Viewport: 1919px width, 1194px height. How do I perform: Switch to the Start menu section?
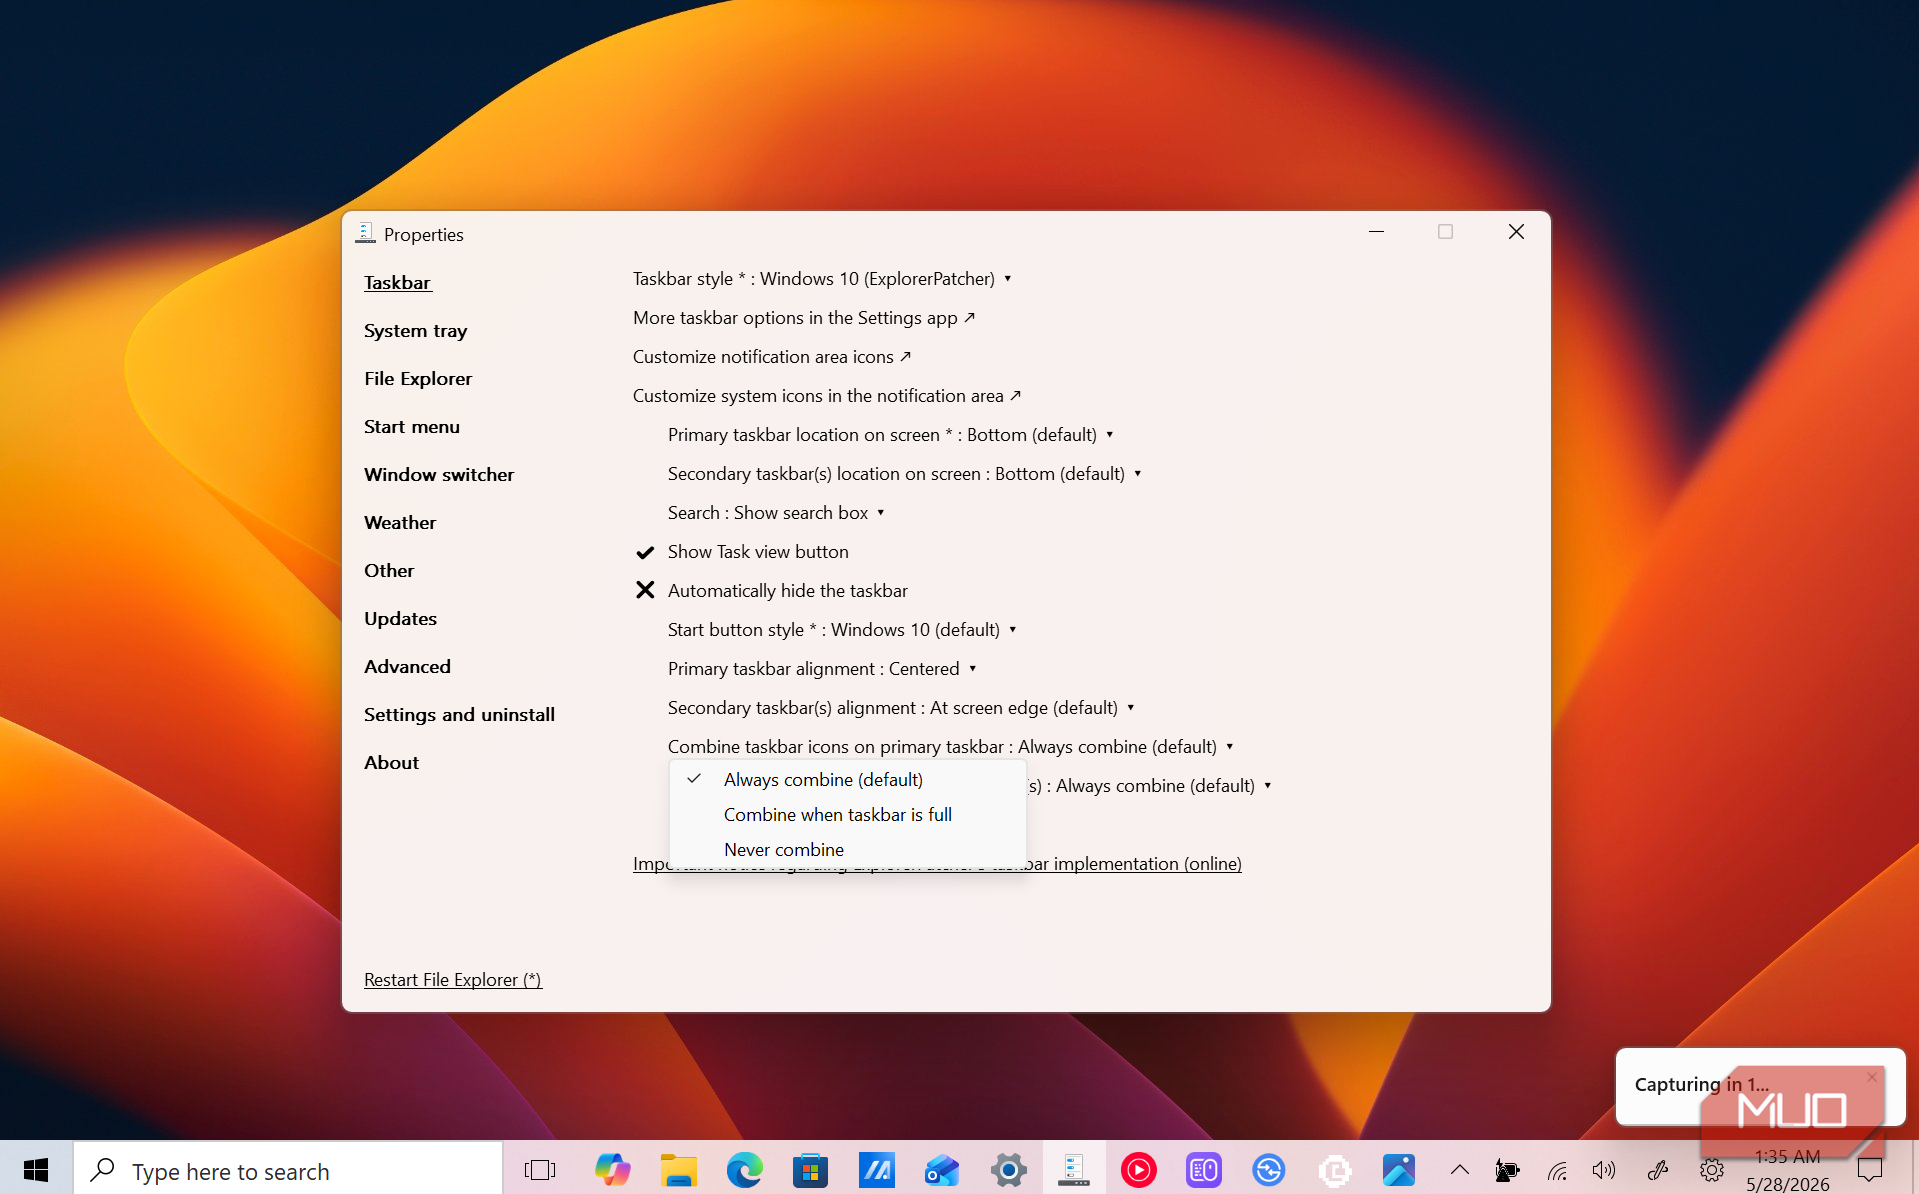(412, 427)
